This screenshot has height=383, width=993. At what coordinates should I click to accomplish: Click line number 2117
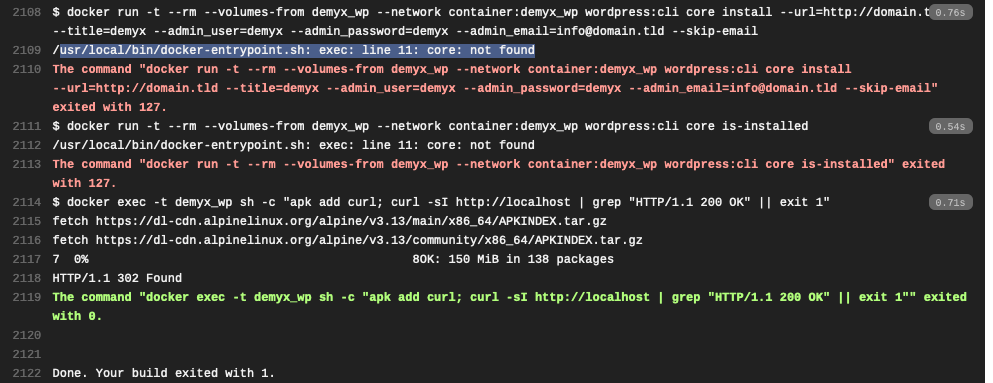point(27,259)
